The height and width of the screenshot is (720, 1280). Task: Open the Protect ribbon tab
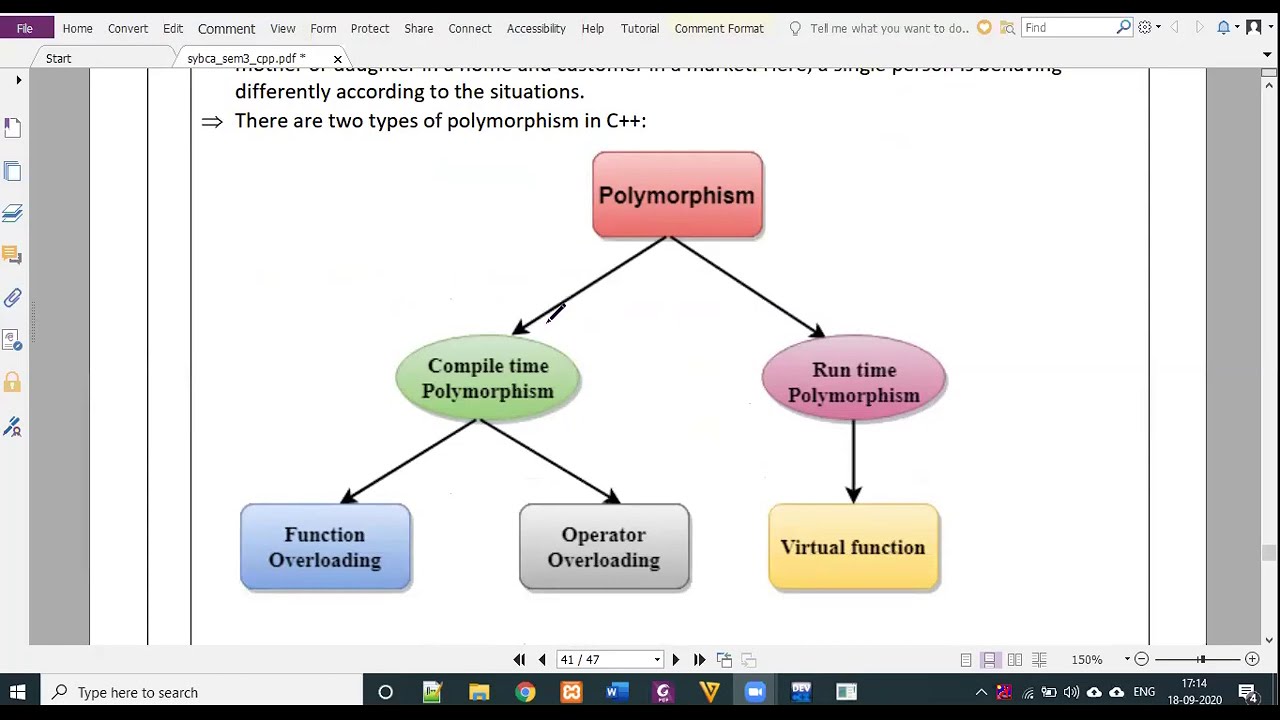coord(370,28)
